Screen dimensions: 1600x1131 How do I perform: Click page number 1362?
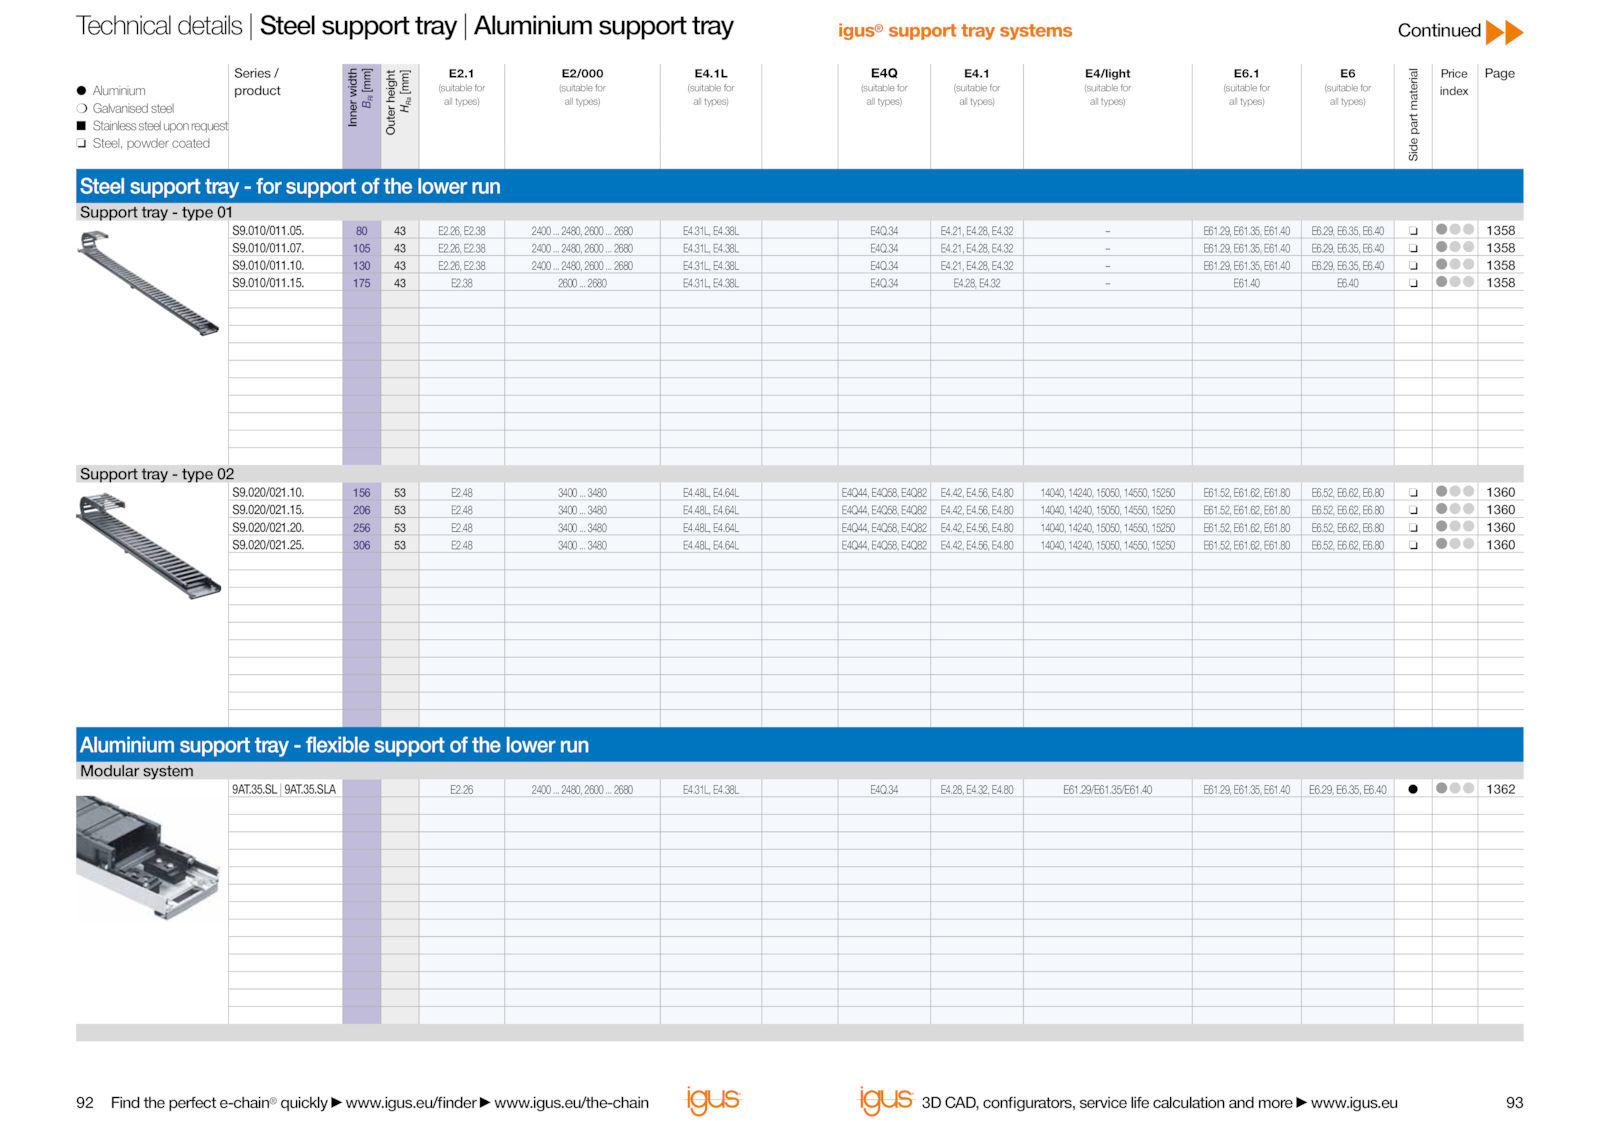coord(1501,789)
